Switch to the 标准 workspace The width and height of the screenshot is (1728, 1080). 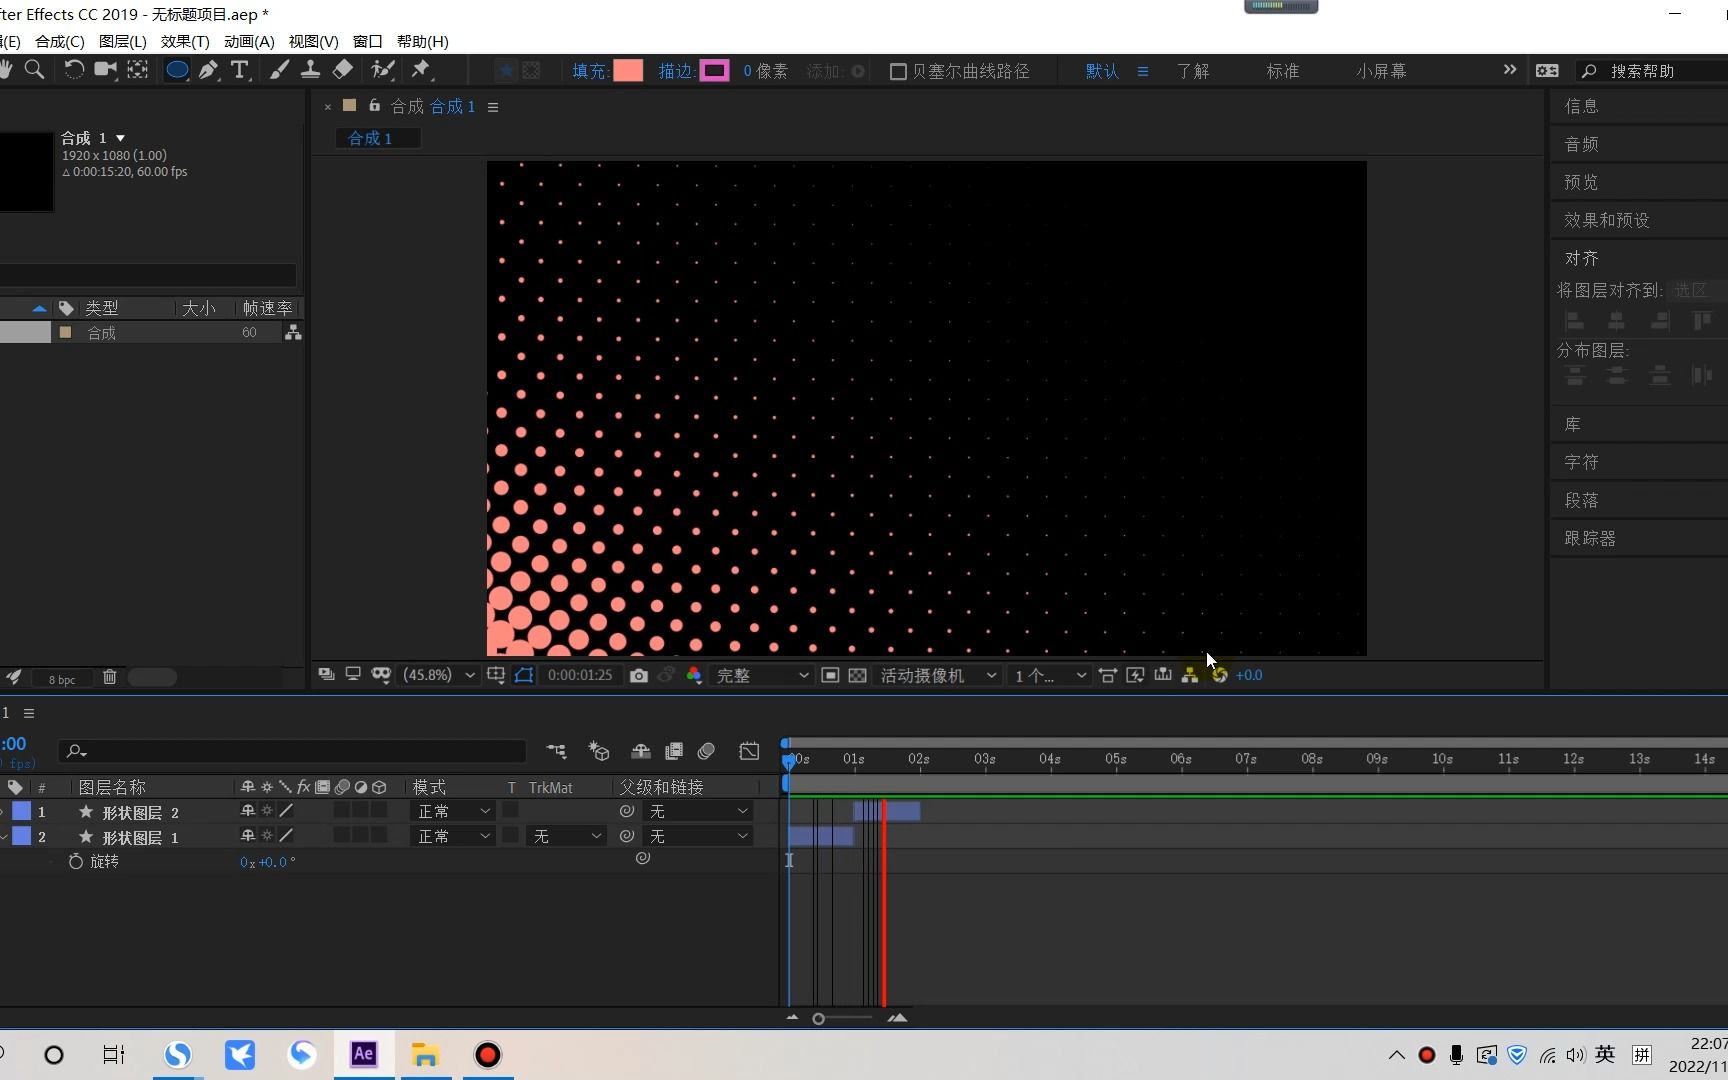1282,71
